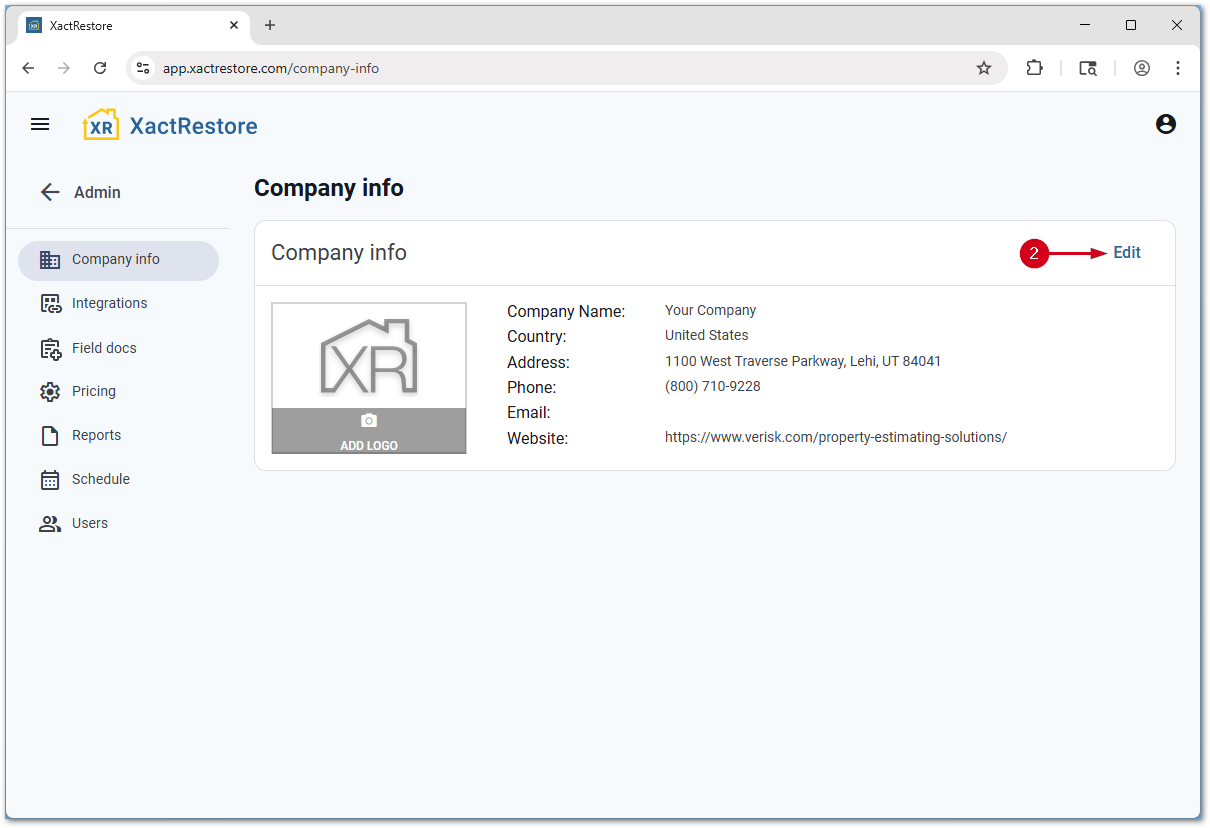1210x828 pixels.
Task: Click the Pricing gear icon
Action: [x=50, y=391]
